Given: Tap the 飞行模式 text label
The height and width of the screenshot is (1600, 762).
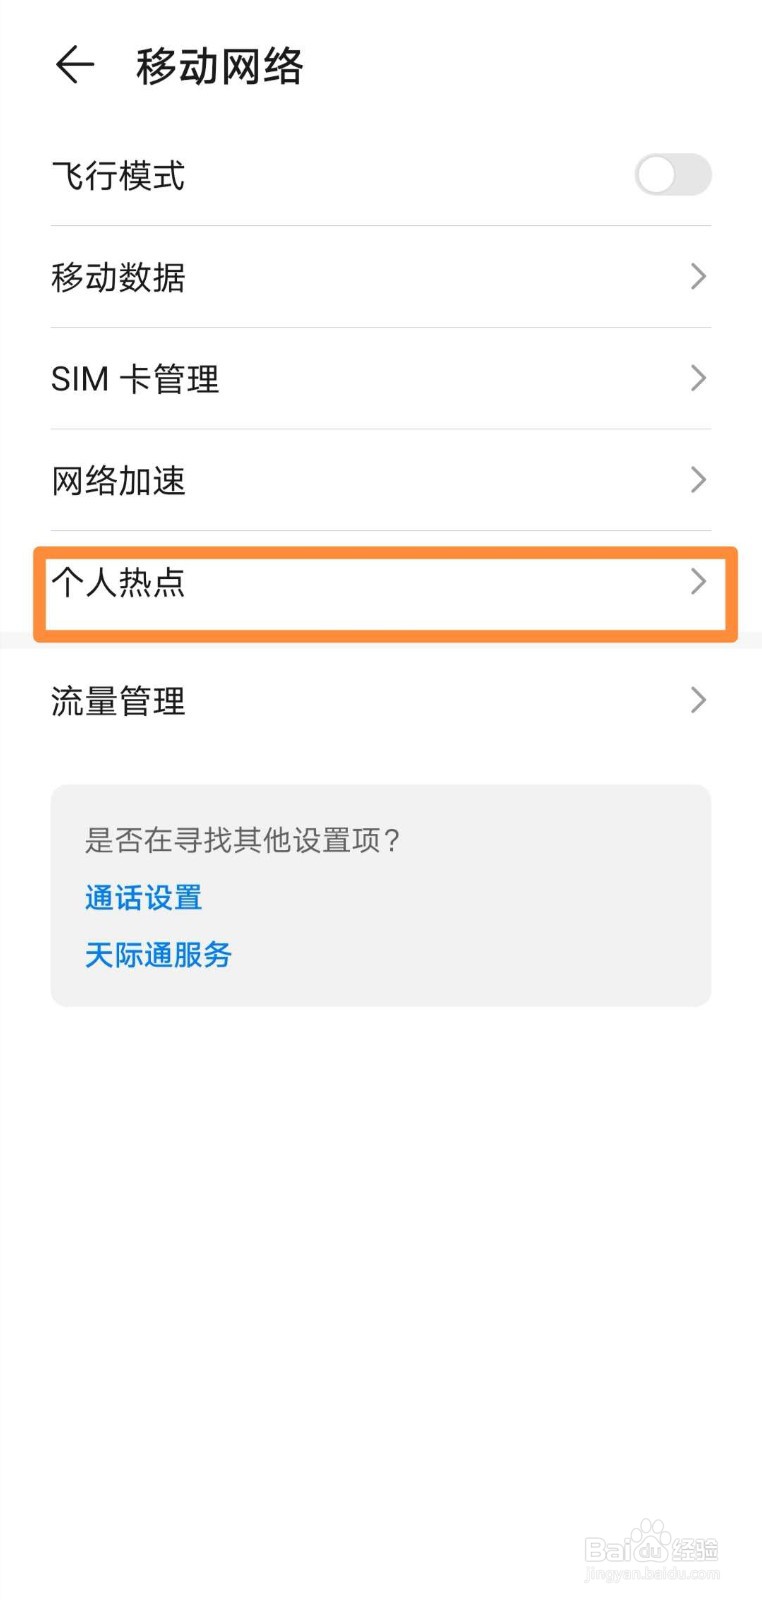Looking at the screenshot, I should tap(118, 176).
